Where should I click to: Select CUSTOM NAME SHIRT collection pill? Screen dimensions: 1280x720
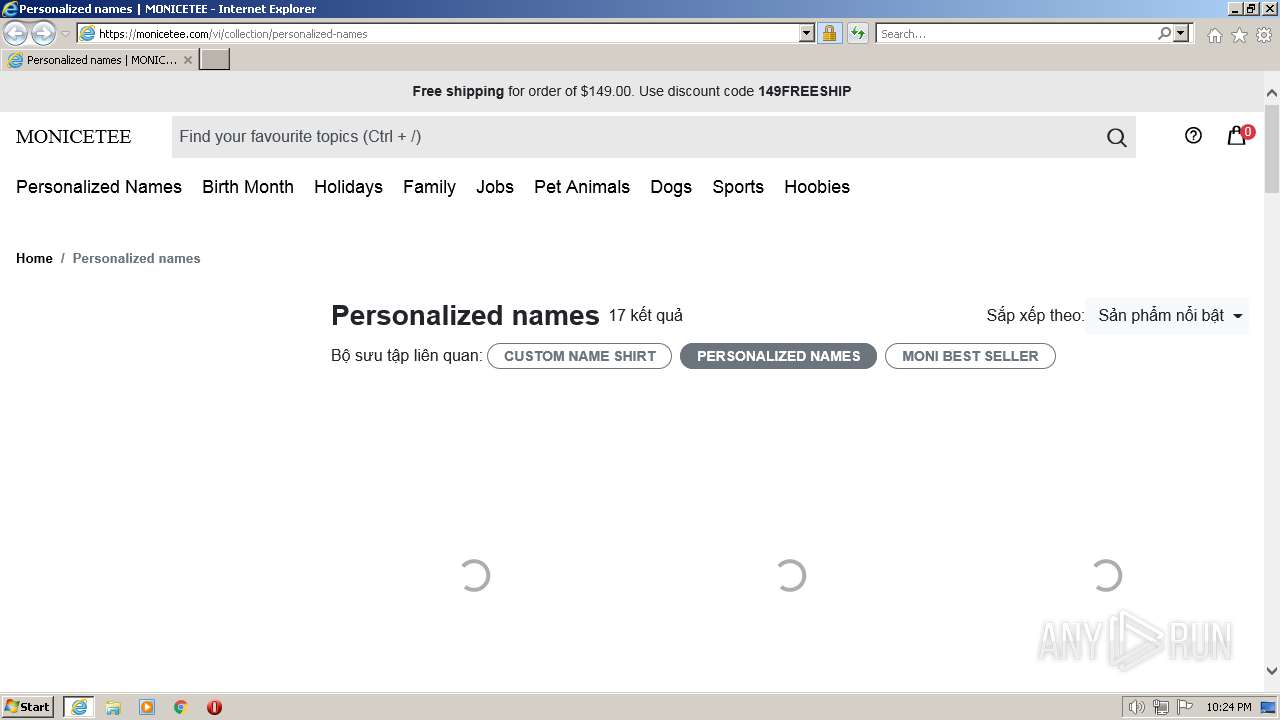580,356
